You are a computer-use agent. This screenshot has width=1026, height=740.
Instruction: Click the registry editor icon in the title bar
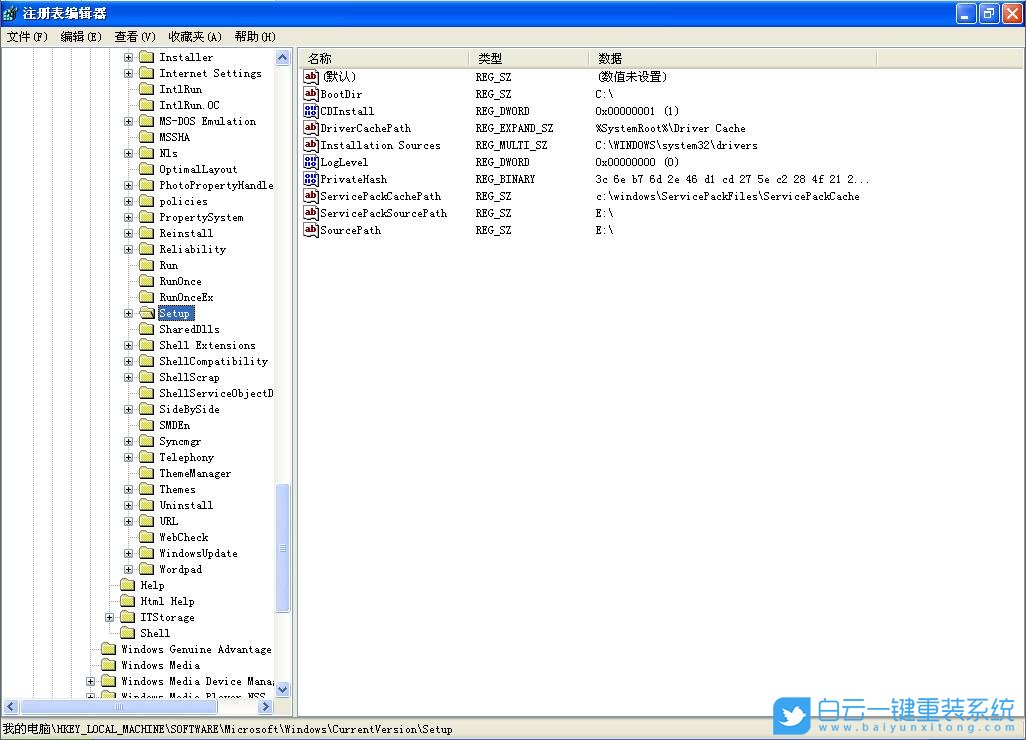pyautogui.click(x=10, y=12)
